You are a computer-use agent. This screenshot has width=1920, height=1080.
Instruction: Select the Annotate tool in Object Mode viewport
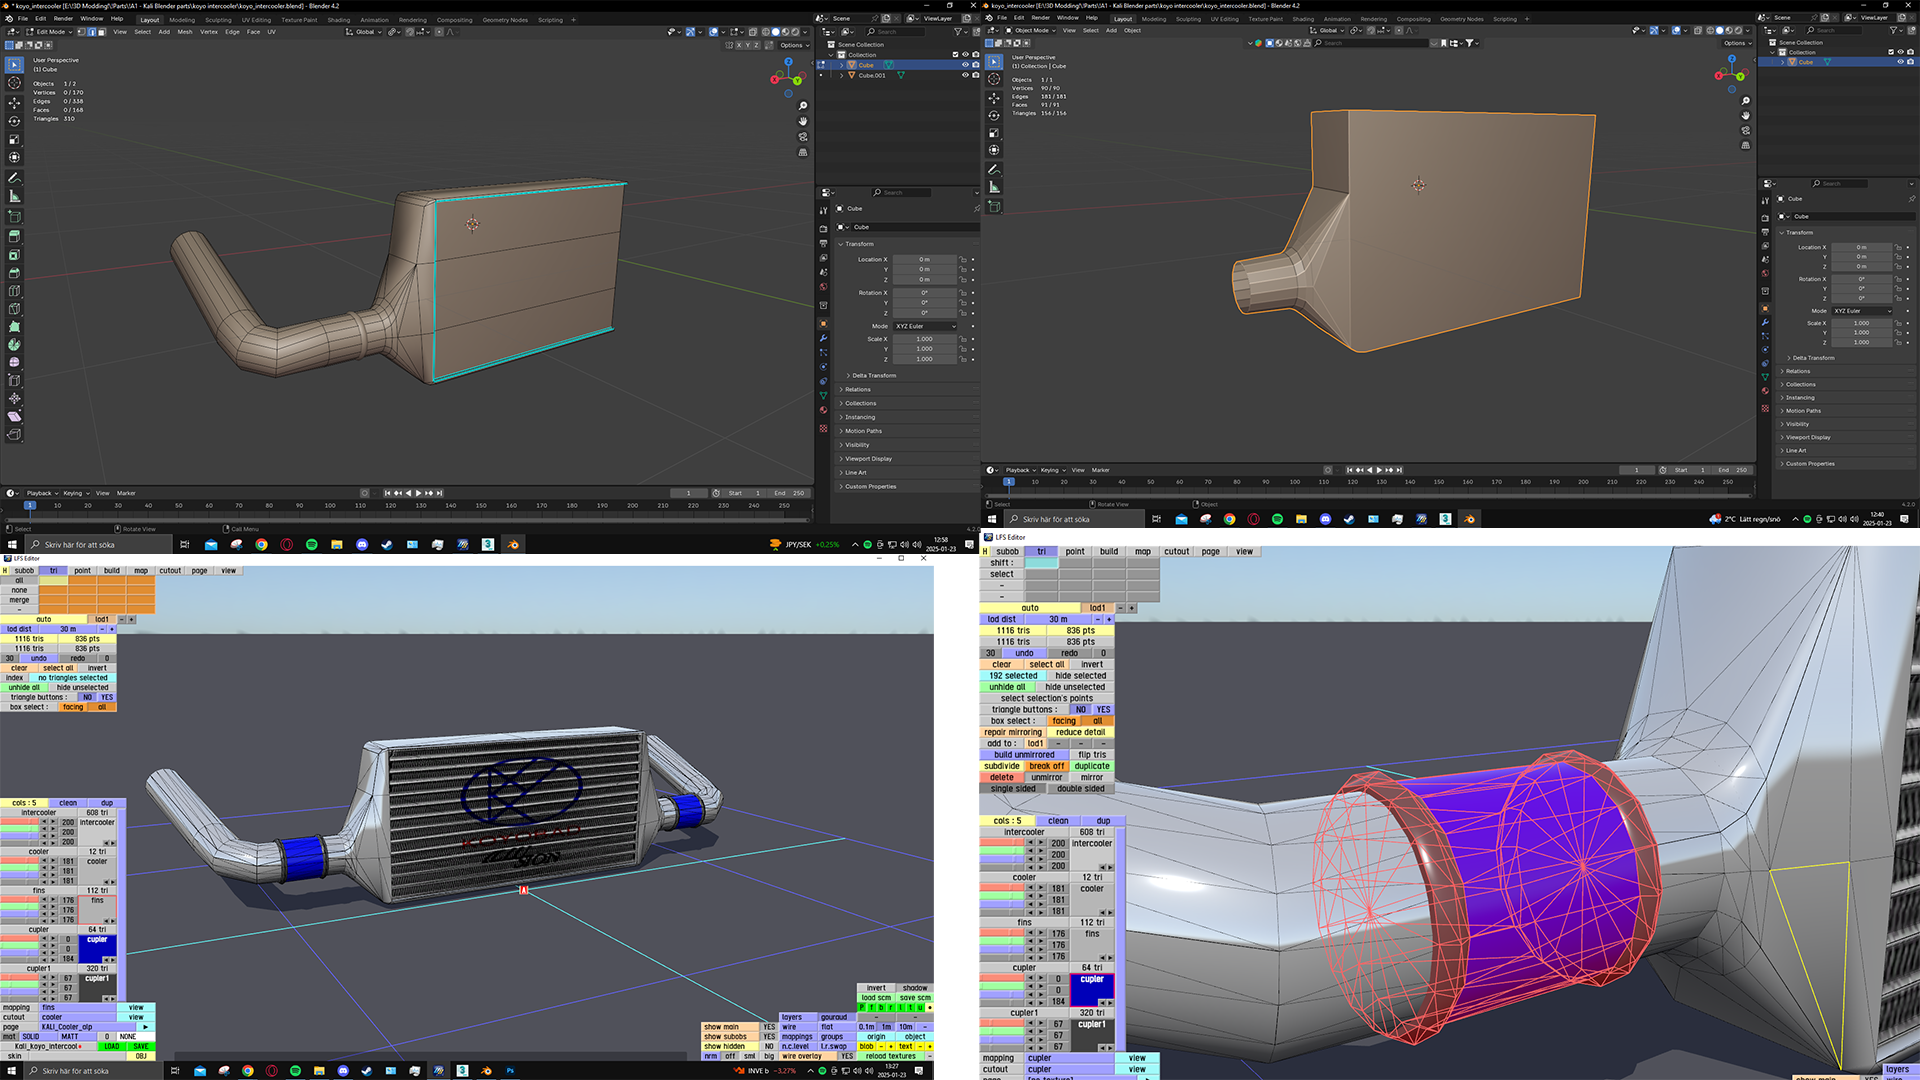coord(994,169)
